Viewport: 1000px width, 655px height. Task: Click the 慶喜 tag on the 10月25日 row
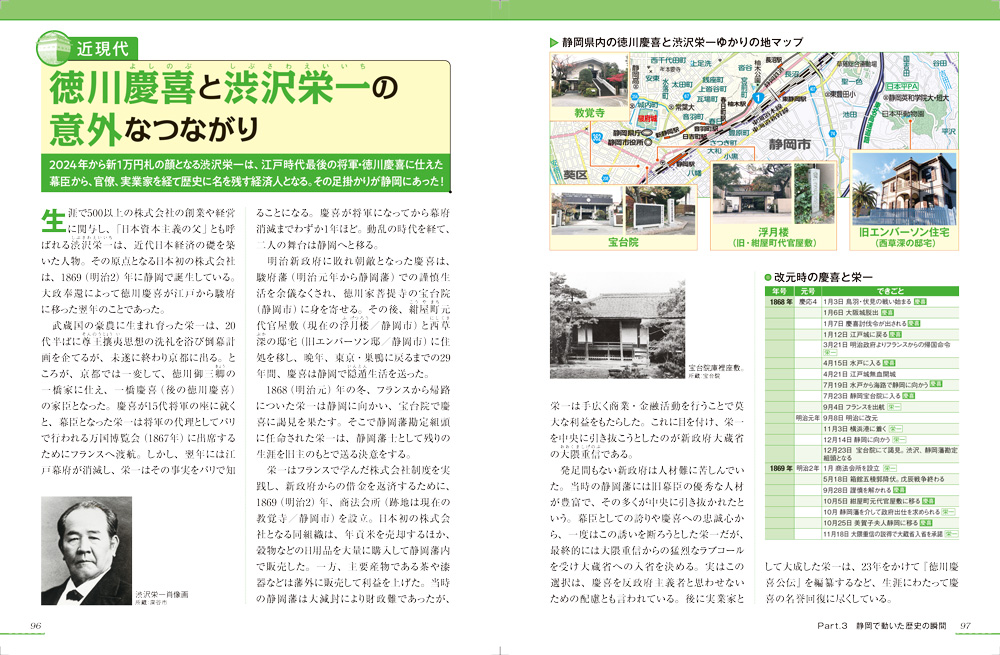coord(926,523)
